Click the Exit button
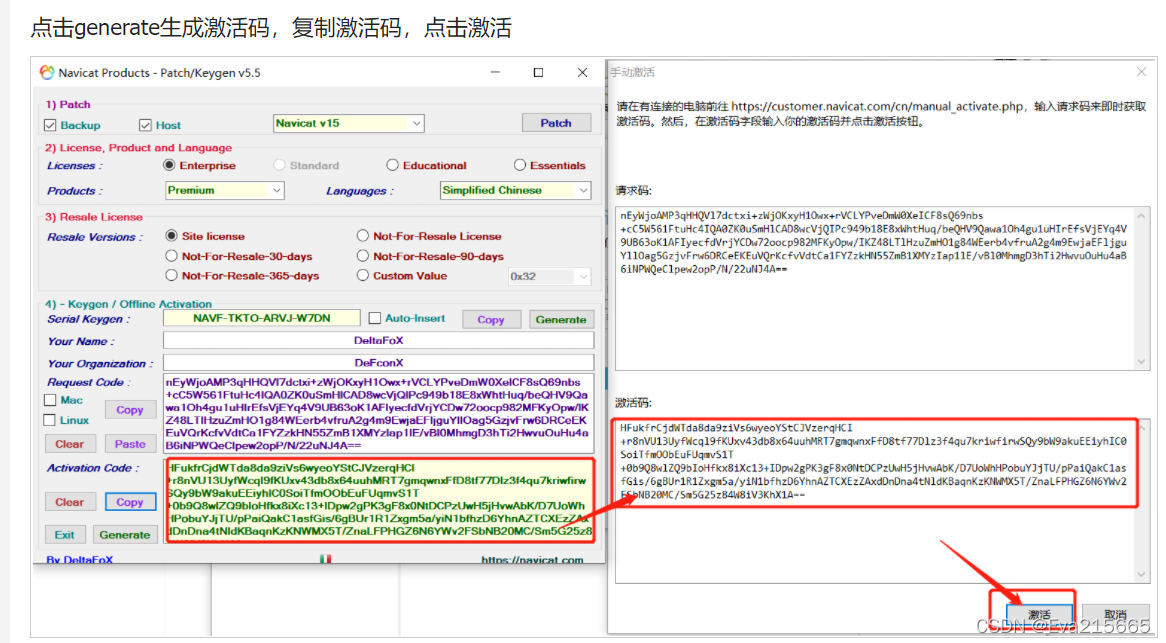The image size is (1166, 643). 65,534
